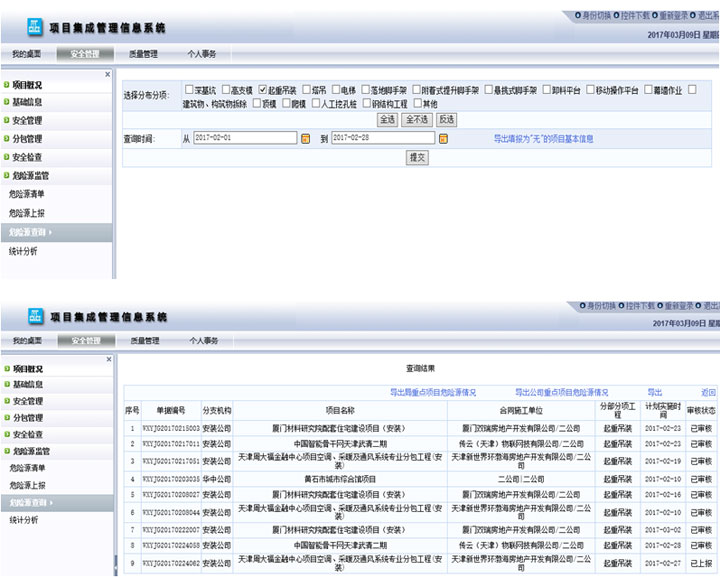Viewport: 720px width, 578px height.
Task: Switch to 质量管理 tab in upper navigation
Action: (x=143, y=54)
